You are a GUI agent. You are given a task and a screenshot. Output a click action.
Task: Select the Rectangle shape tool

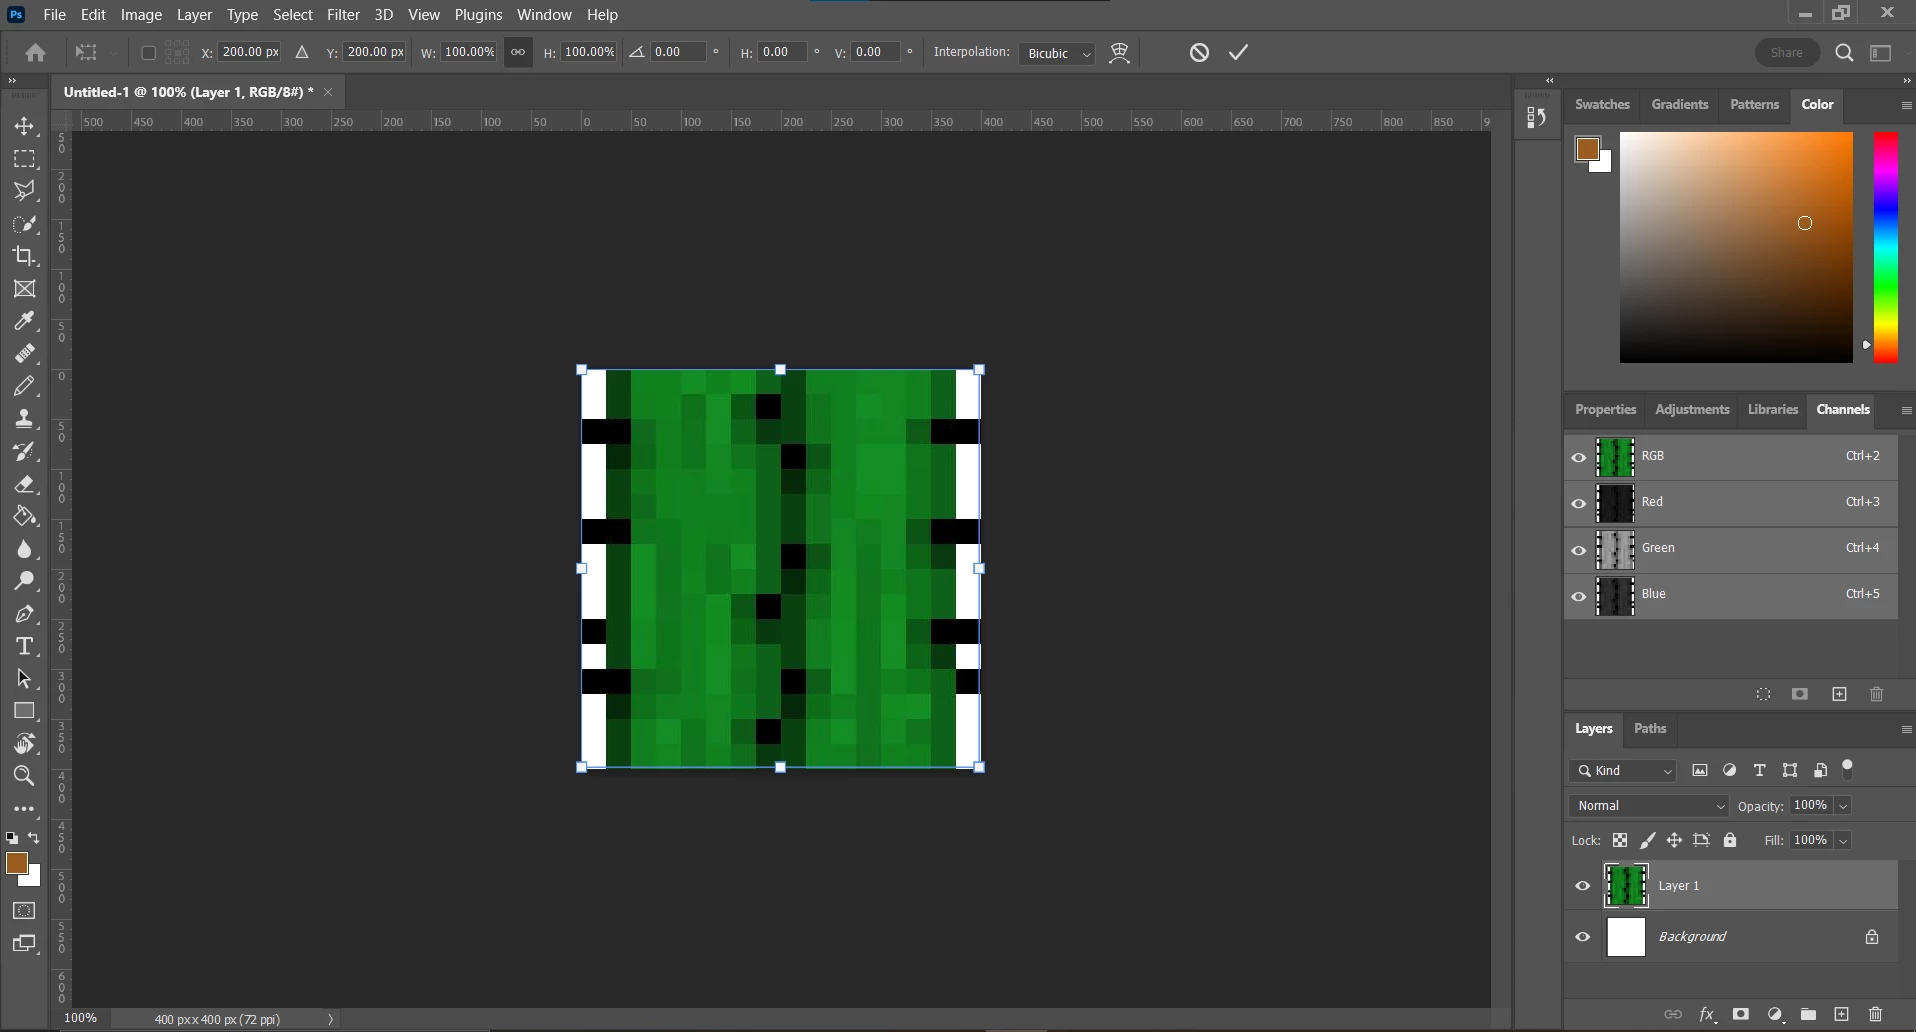pos(25,711)
